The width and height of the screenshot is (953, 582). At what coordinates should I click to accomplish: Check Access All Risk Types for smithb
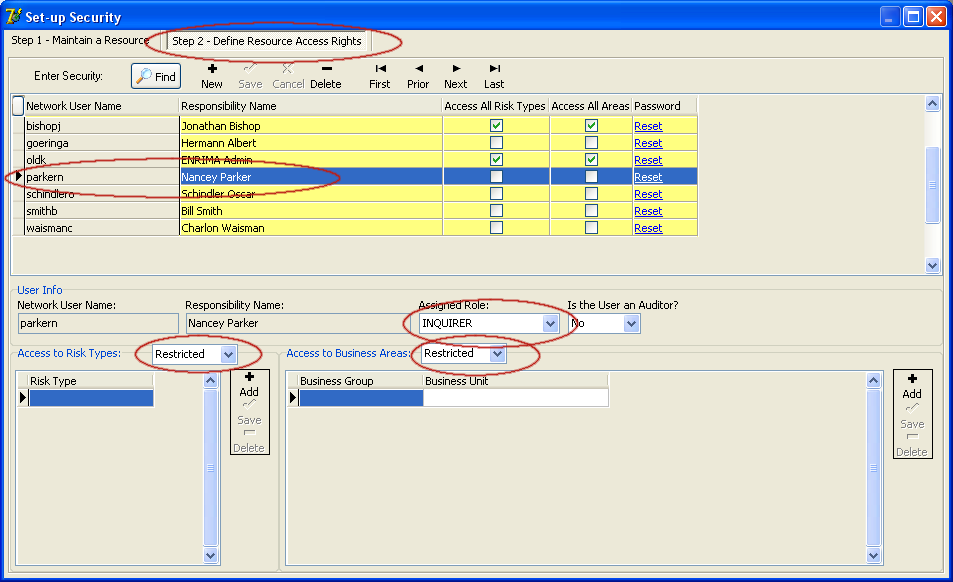[496, 211]
